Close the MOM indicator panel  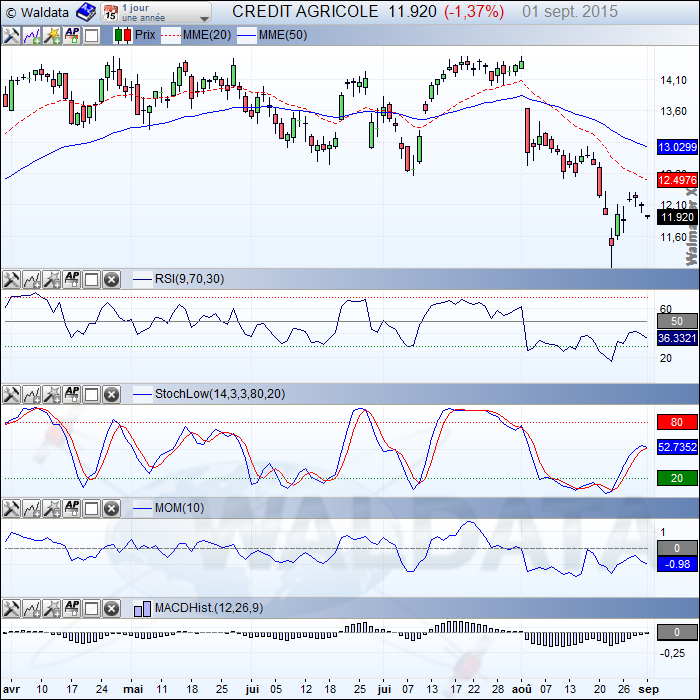click(x=111, y=508)
